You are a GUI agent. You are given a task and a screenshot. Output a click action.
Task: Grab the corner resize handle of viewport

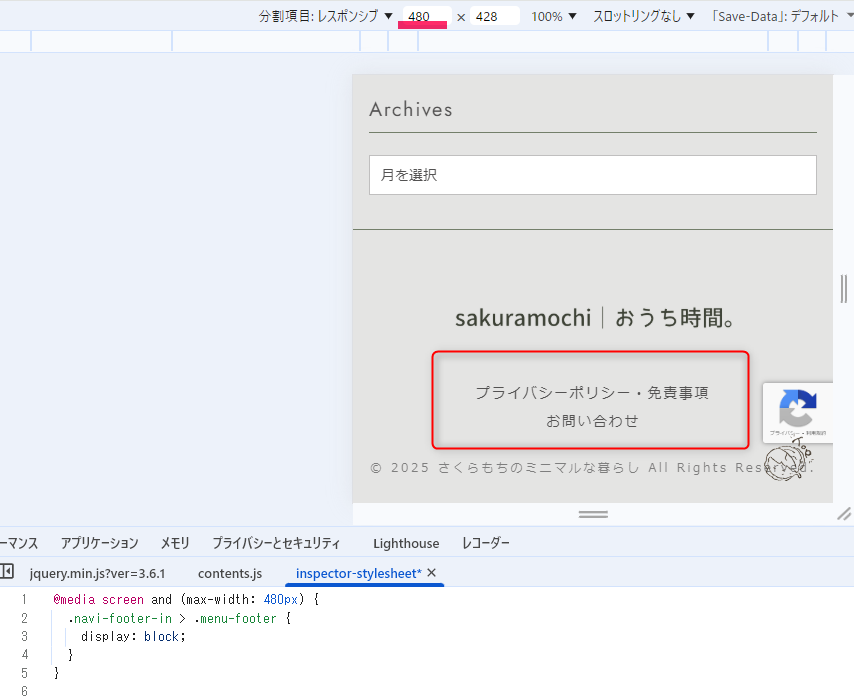point(843,514)
